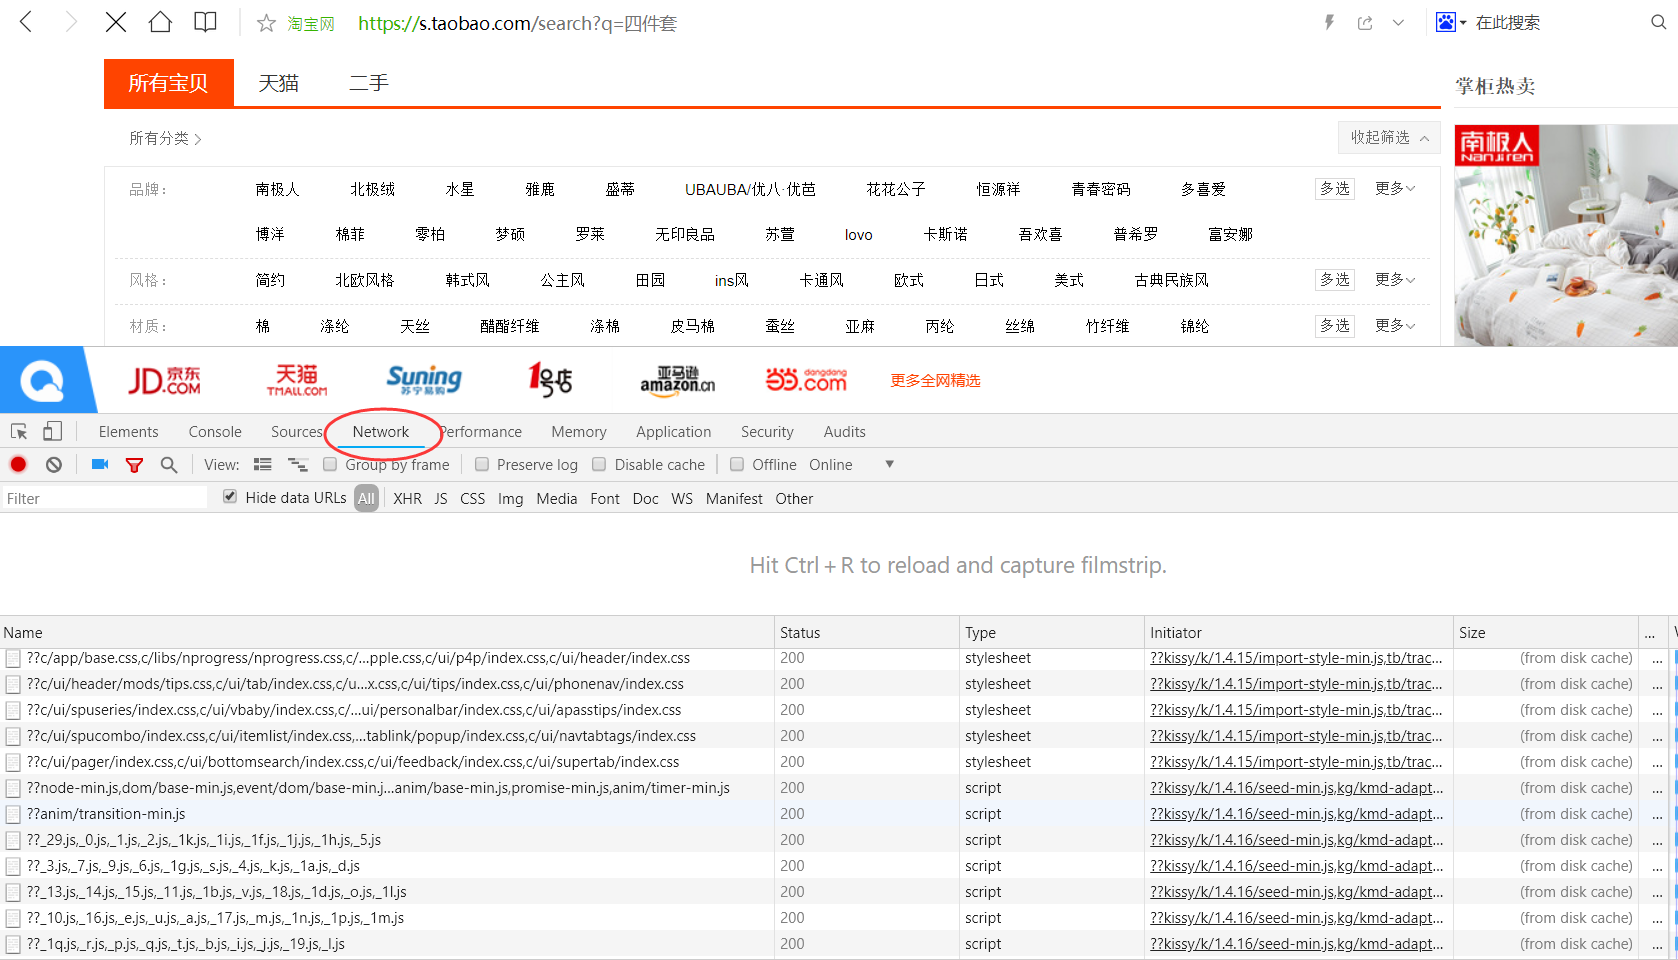Click the browser home icon

click(x=160, y=22)
